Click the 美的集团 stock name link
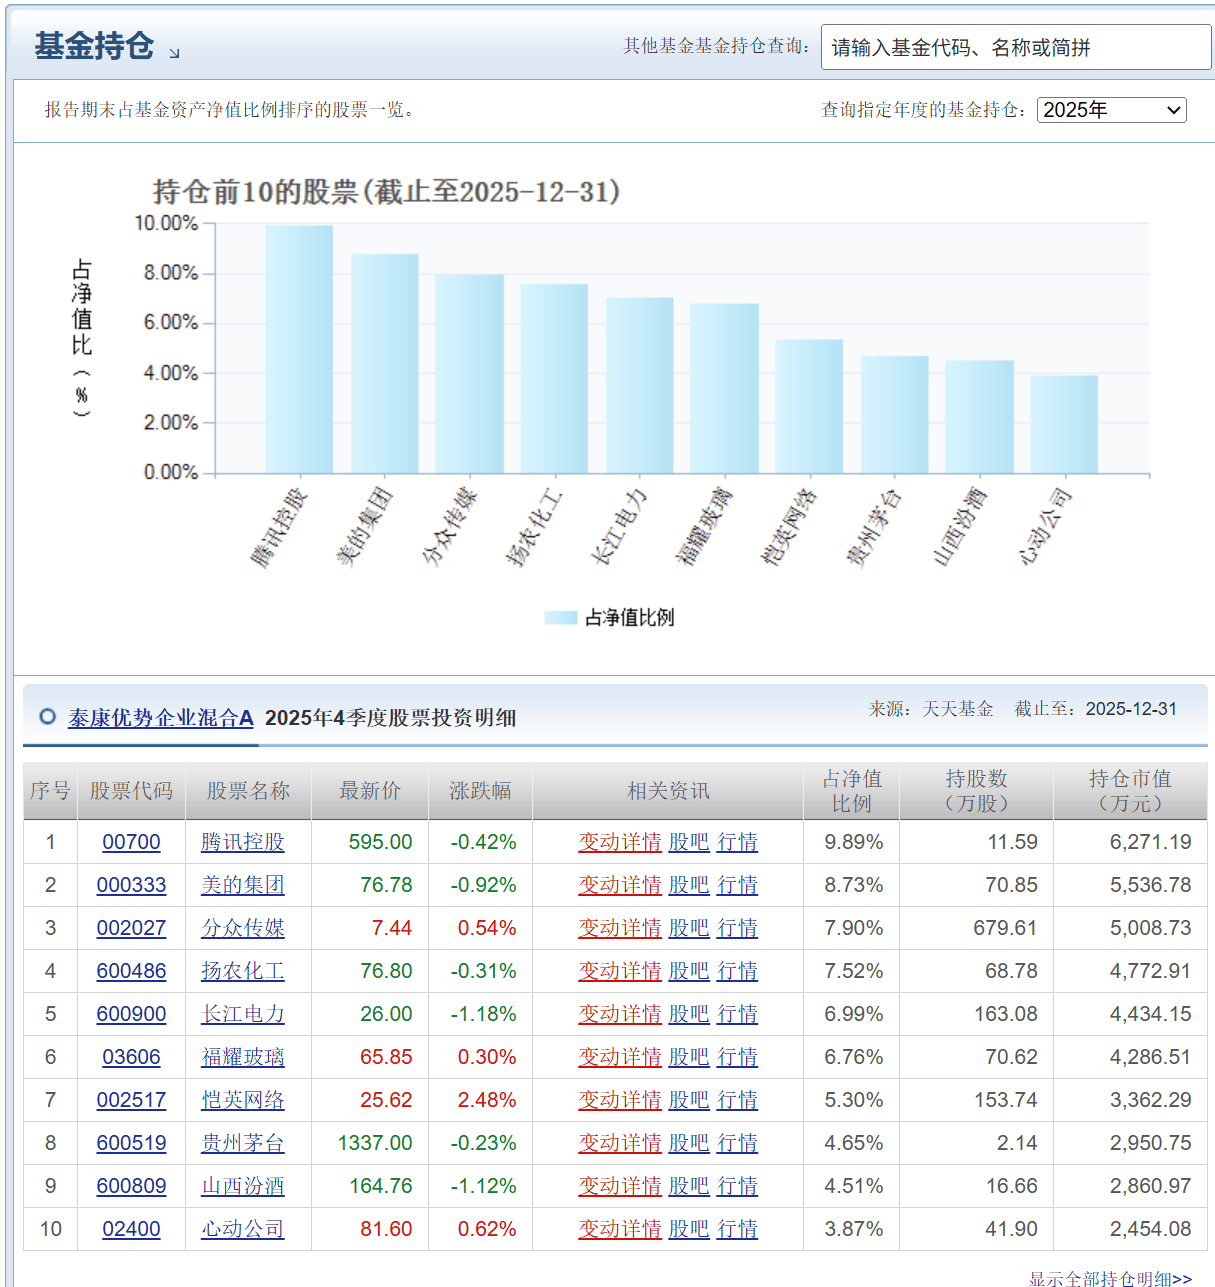This screenshot has height=1287, width=1215. 242,885
